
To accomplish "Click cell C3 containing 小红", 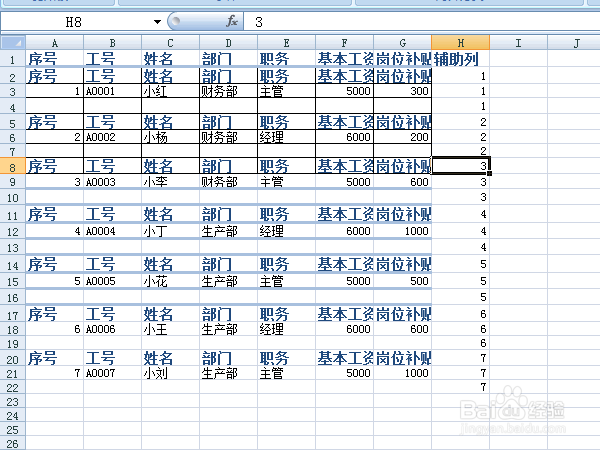I will pyautogui.click(x=170, y=91).
